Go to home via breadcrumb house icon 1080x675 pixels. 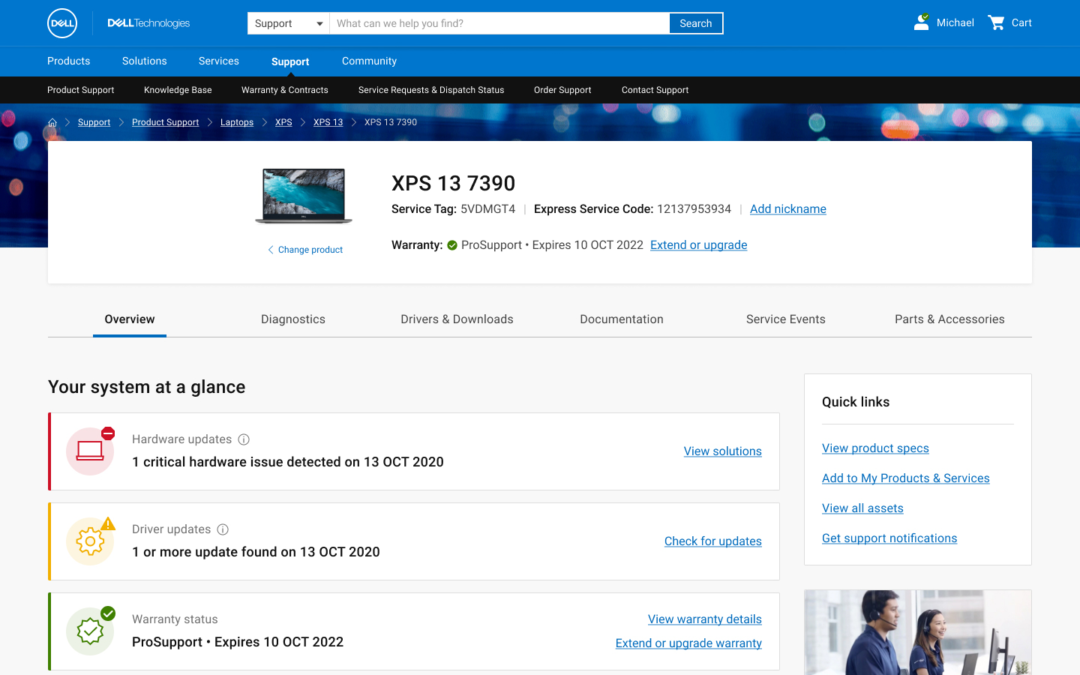click(52, 122)
